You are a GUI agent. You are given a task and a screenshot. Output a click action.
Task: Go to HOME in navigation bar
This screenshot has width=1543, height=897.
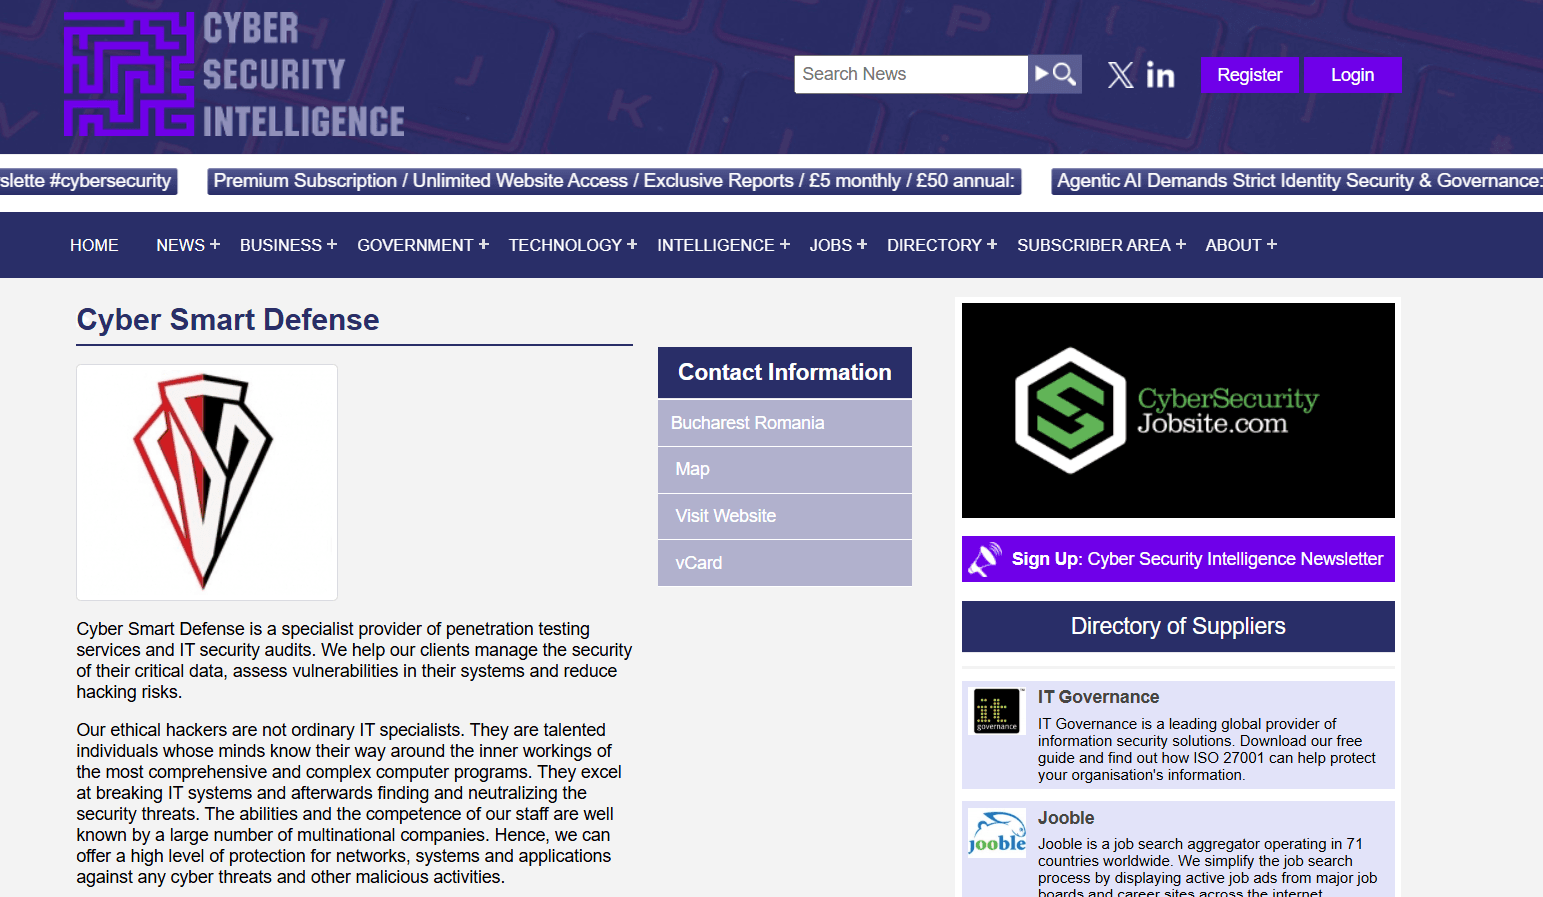pyautogui.click(x=94, y=245)
